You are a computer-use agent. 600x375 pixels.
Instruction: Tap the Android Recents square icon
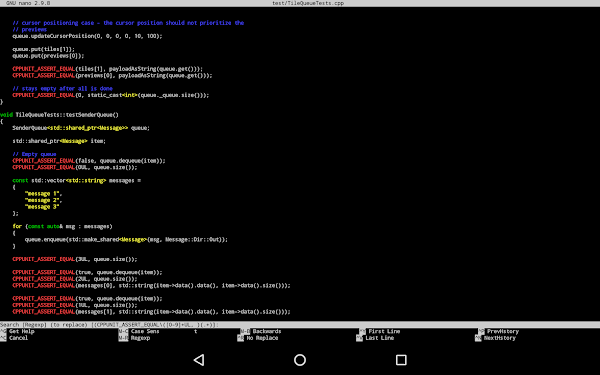click(x=401, y=360)
